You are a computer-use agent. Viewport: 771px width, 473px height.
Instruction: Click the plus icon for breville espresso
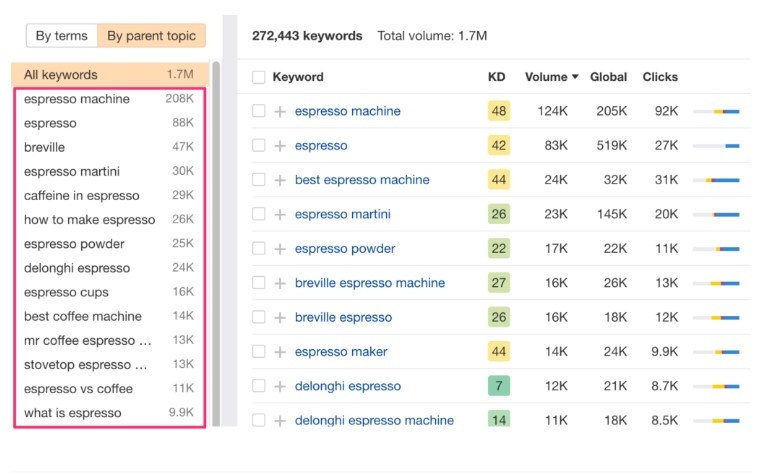click(280, 318)
